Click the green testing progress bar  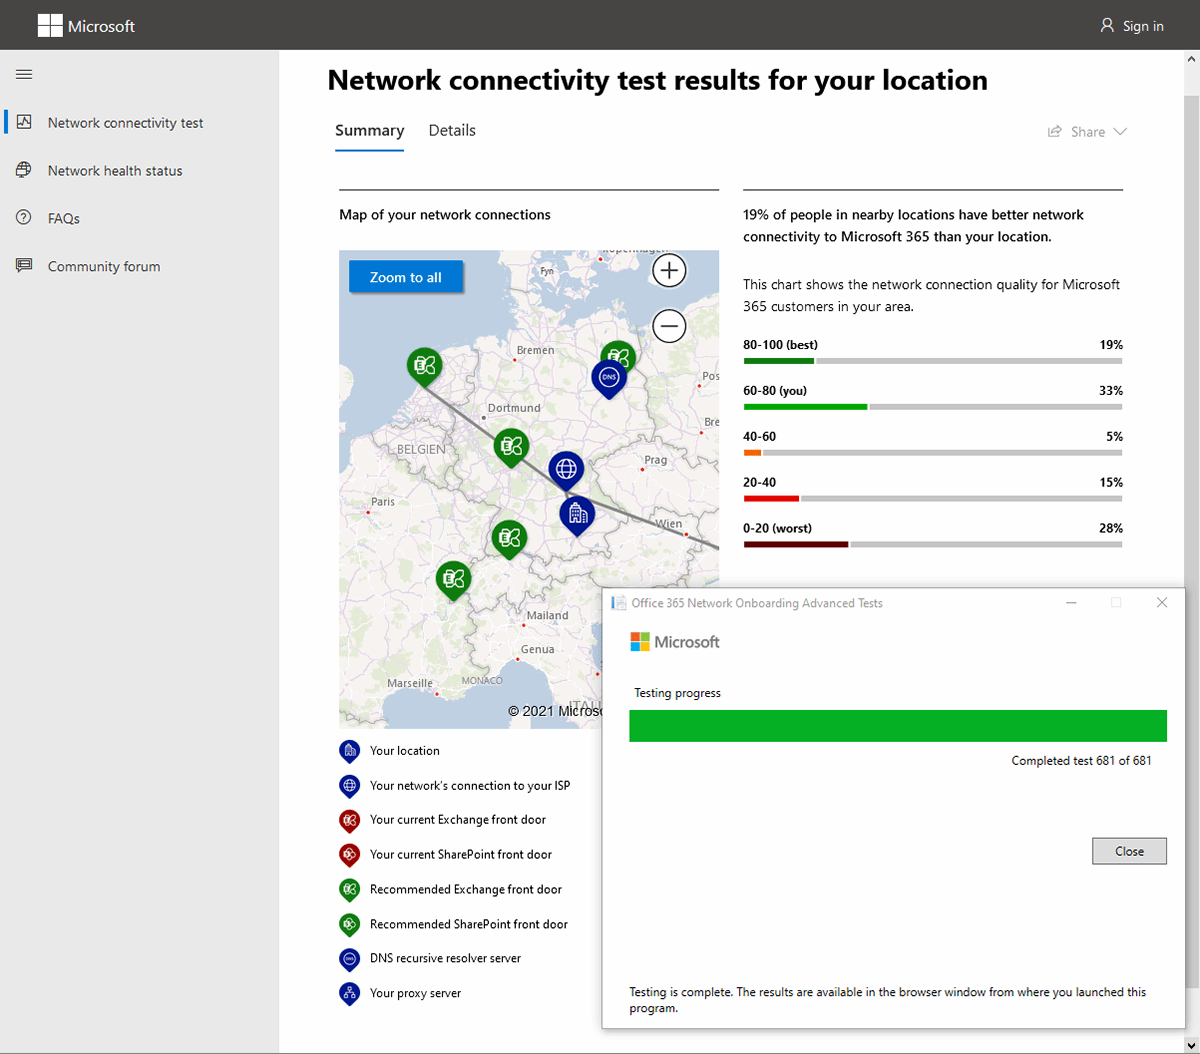[x=897, y=725]
